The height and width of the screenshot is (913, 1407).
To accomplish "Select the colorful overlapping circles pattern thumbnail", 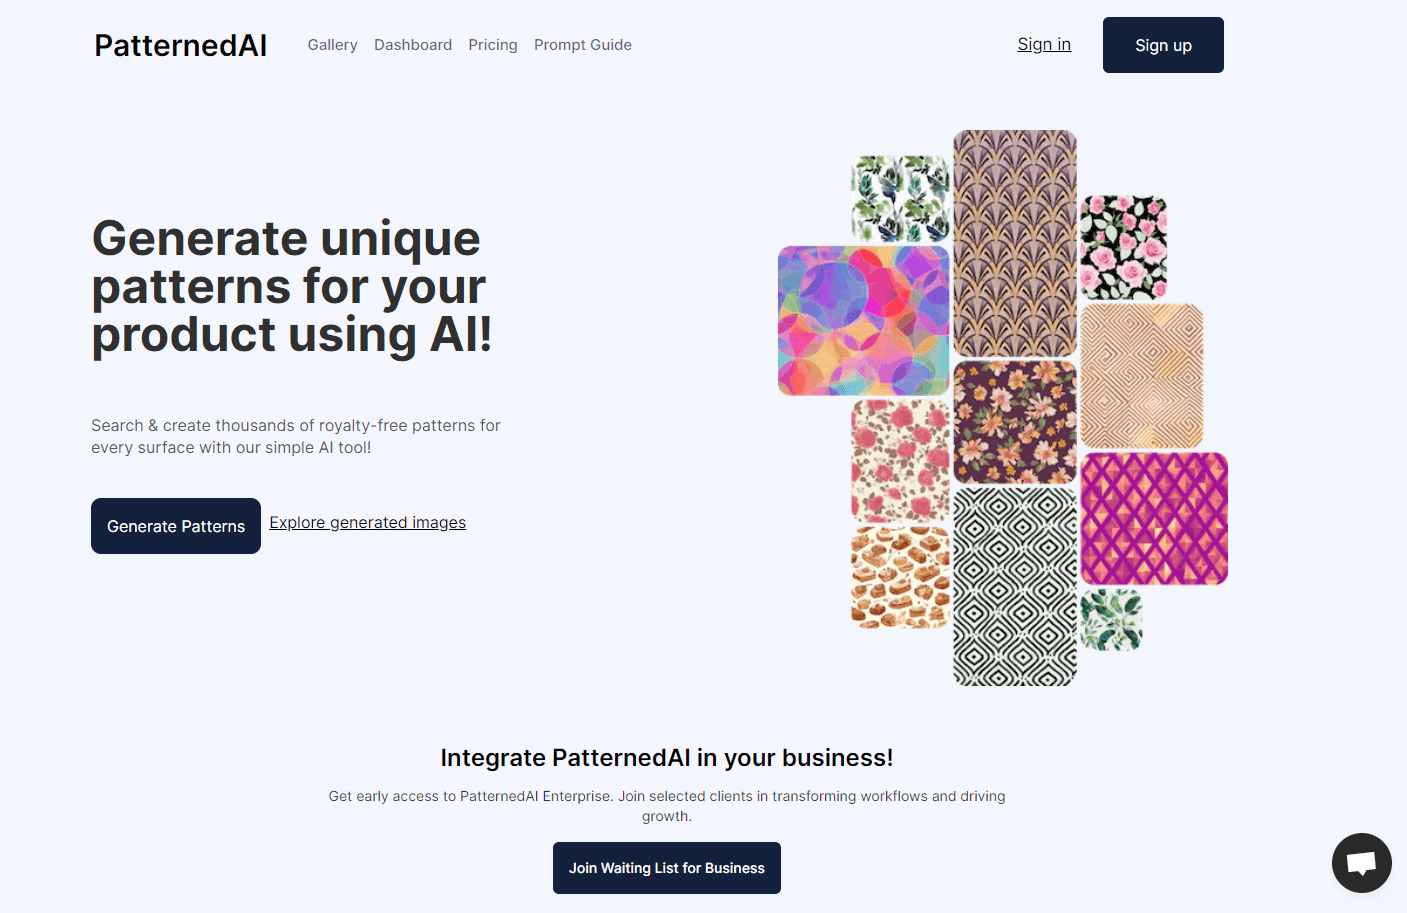I will [864, 321].
